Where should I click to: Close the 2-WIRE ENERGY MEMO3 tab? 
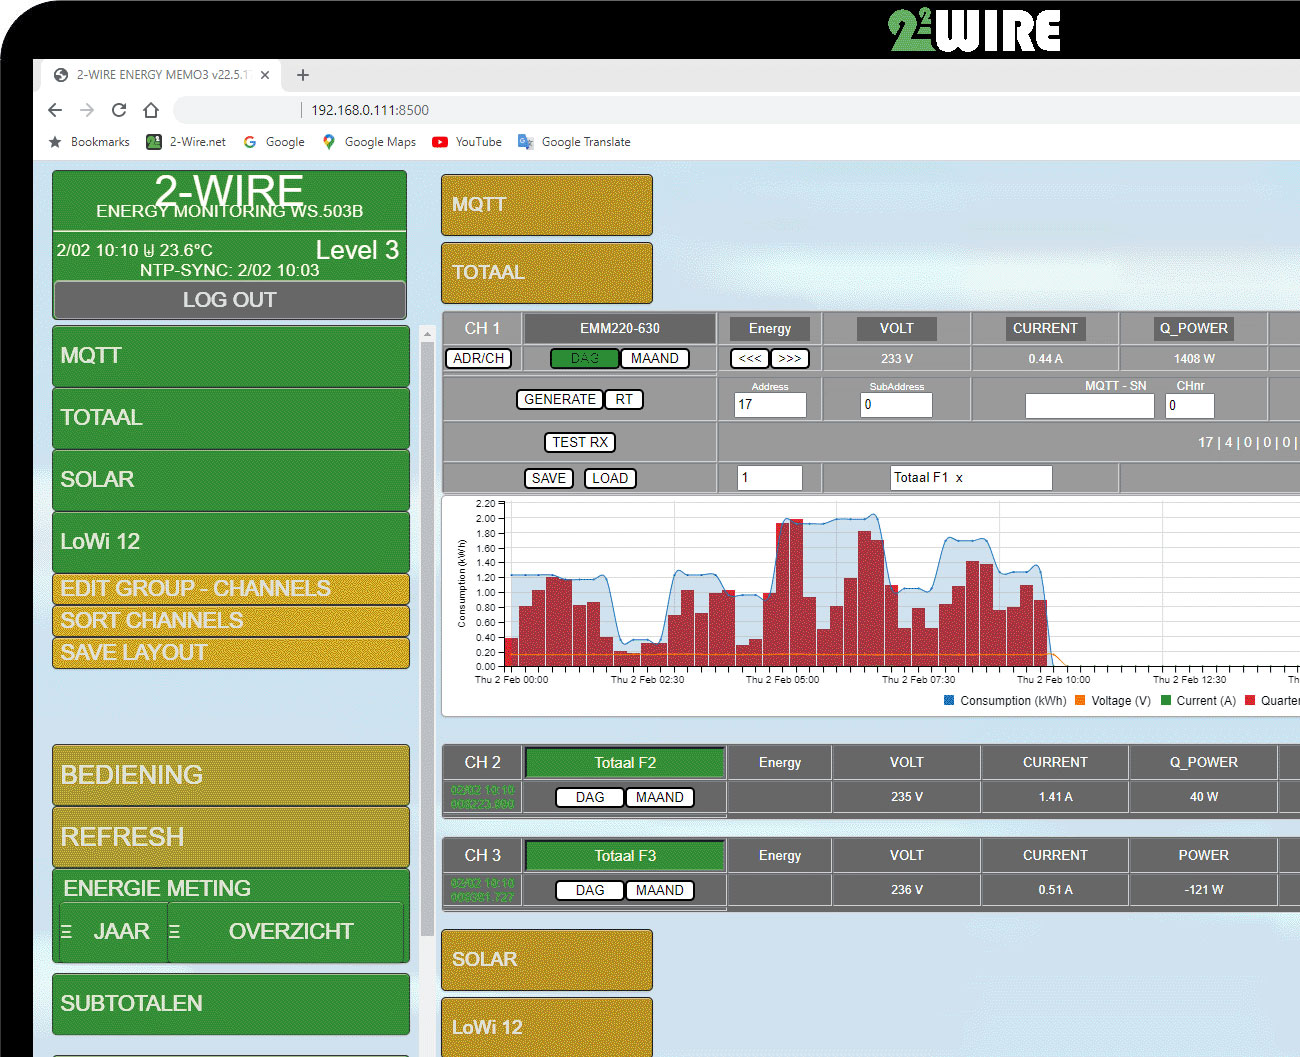click(265, 75)
